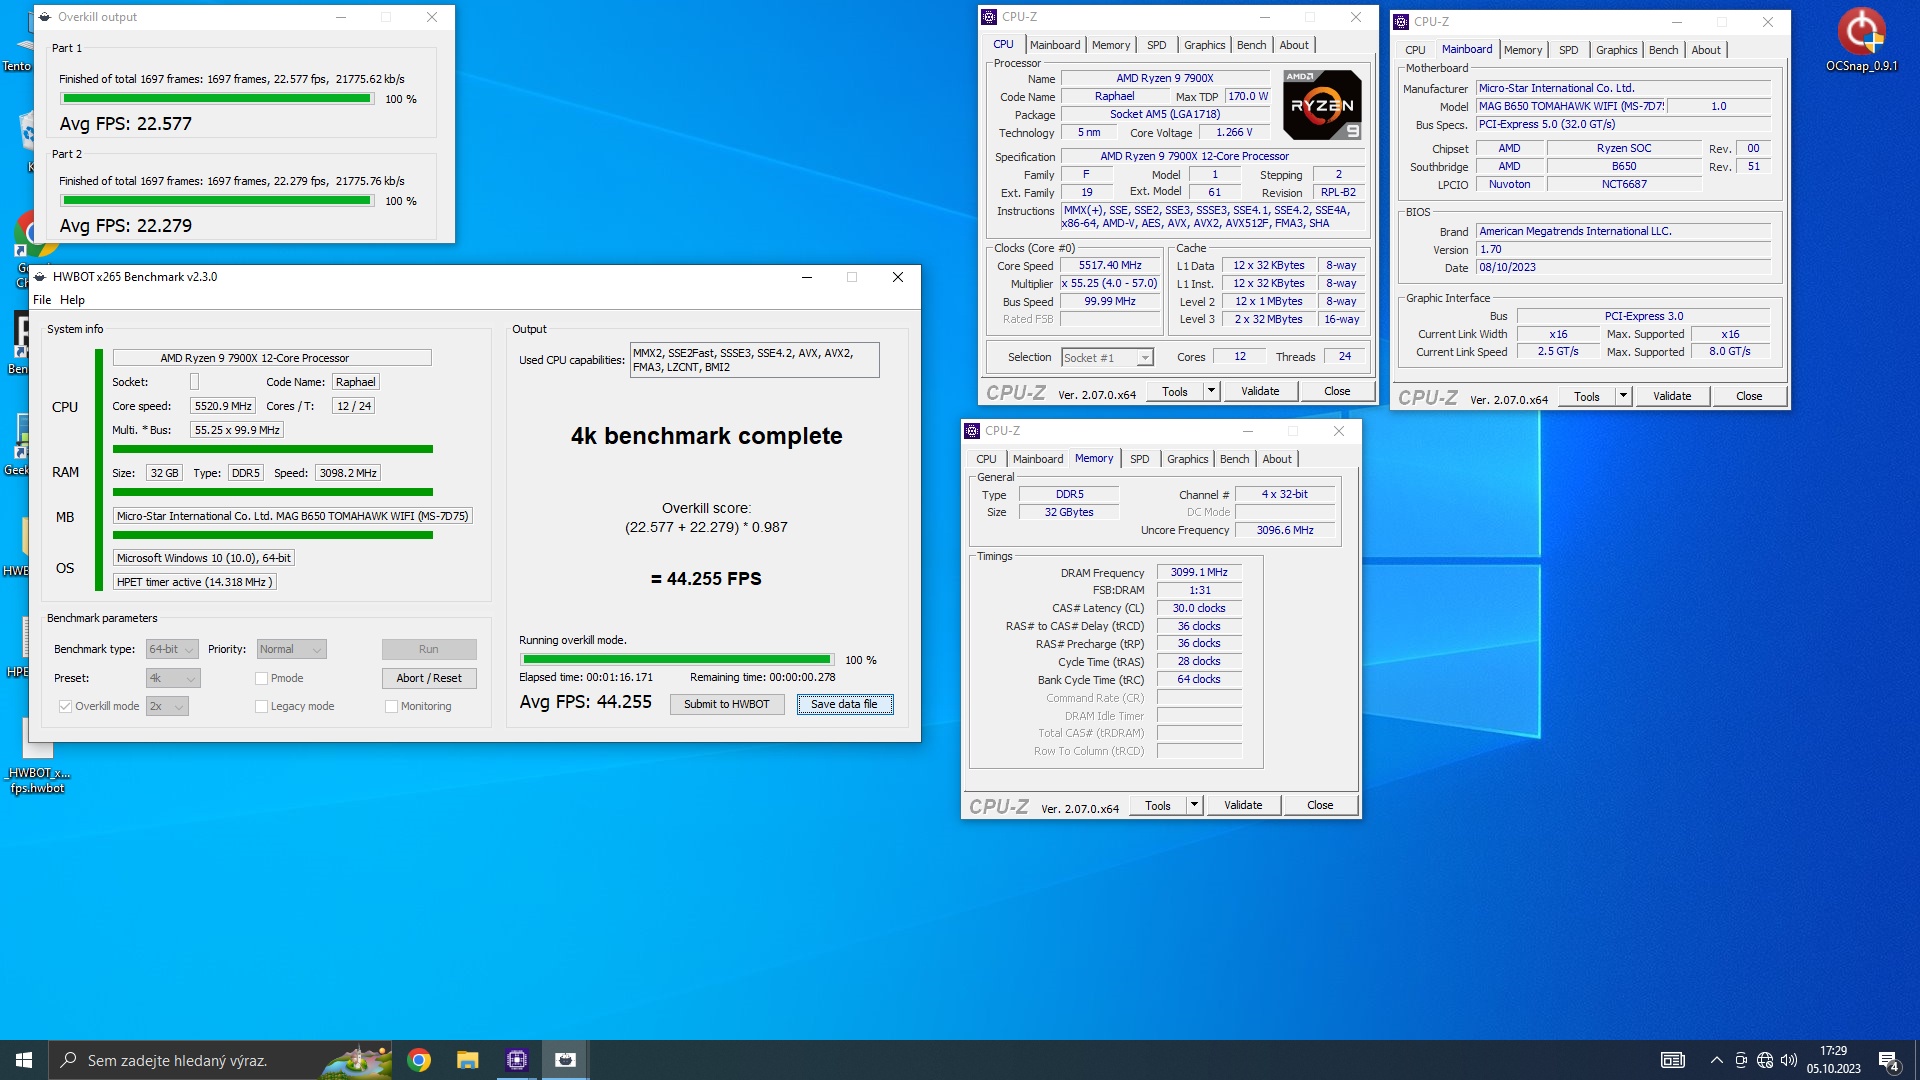
Task: Click the Abort / Reset button
Action: pos(429,678)
